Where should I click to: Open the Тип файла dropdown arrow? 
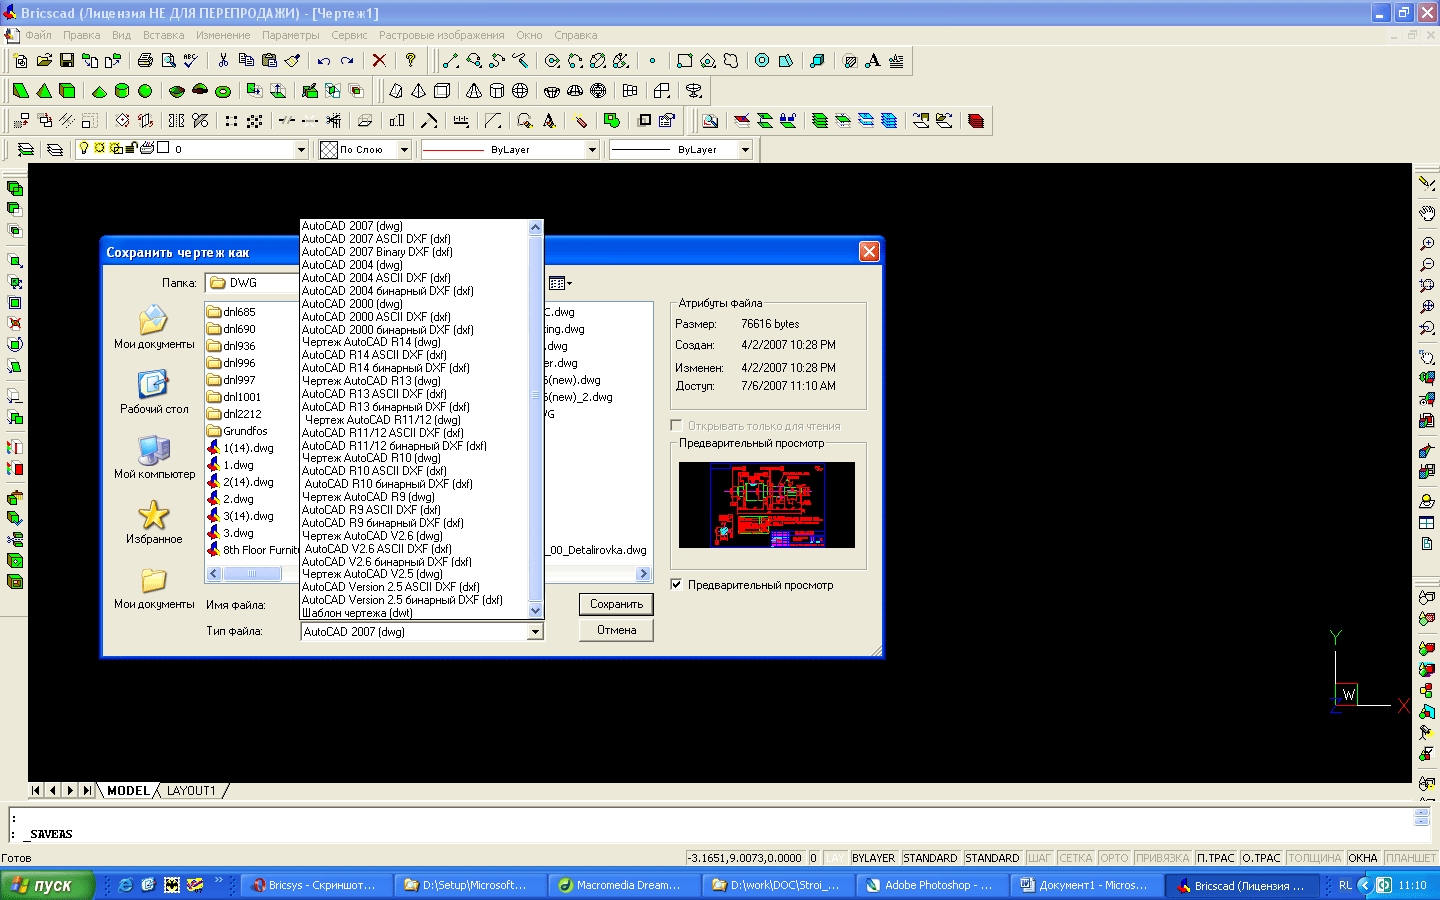click(x=535, y=632)
